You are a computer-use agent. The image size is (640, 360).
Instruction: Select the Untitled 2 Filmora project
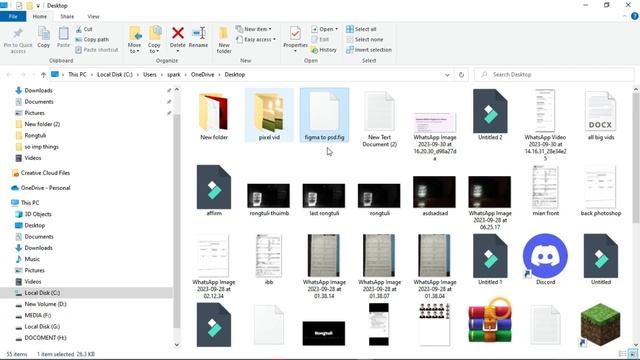point(490,114)
